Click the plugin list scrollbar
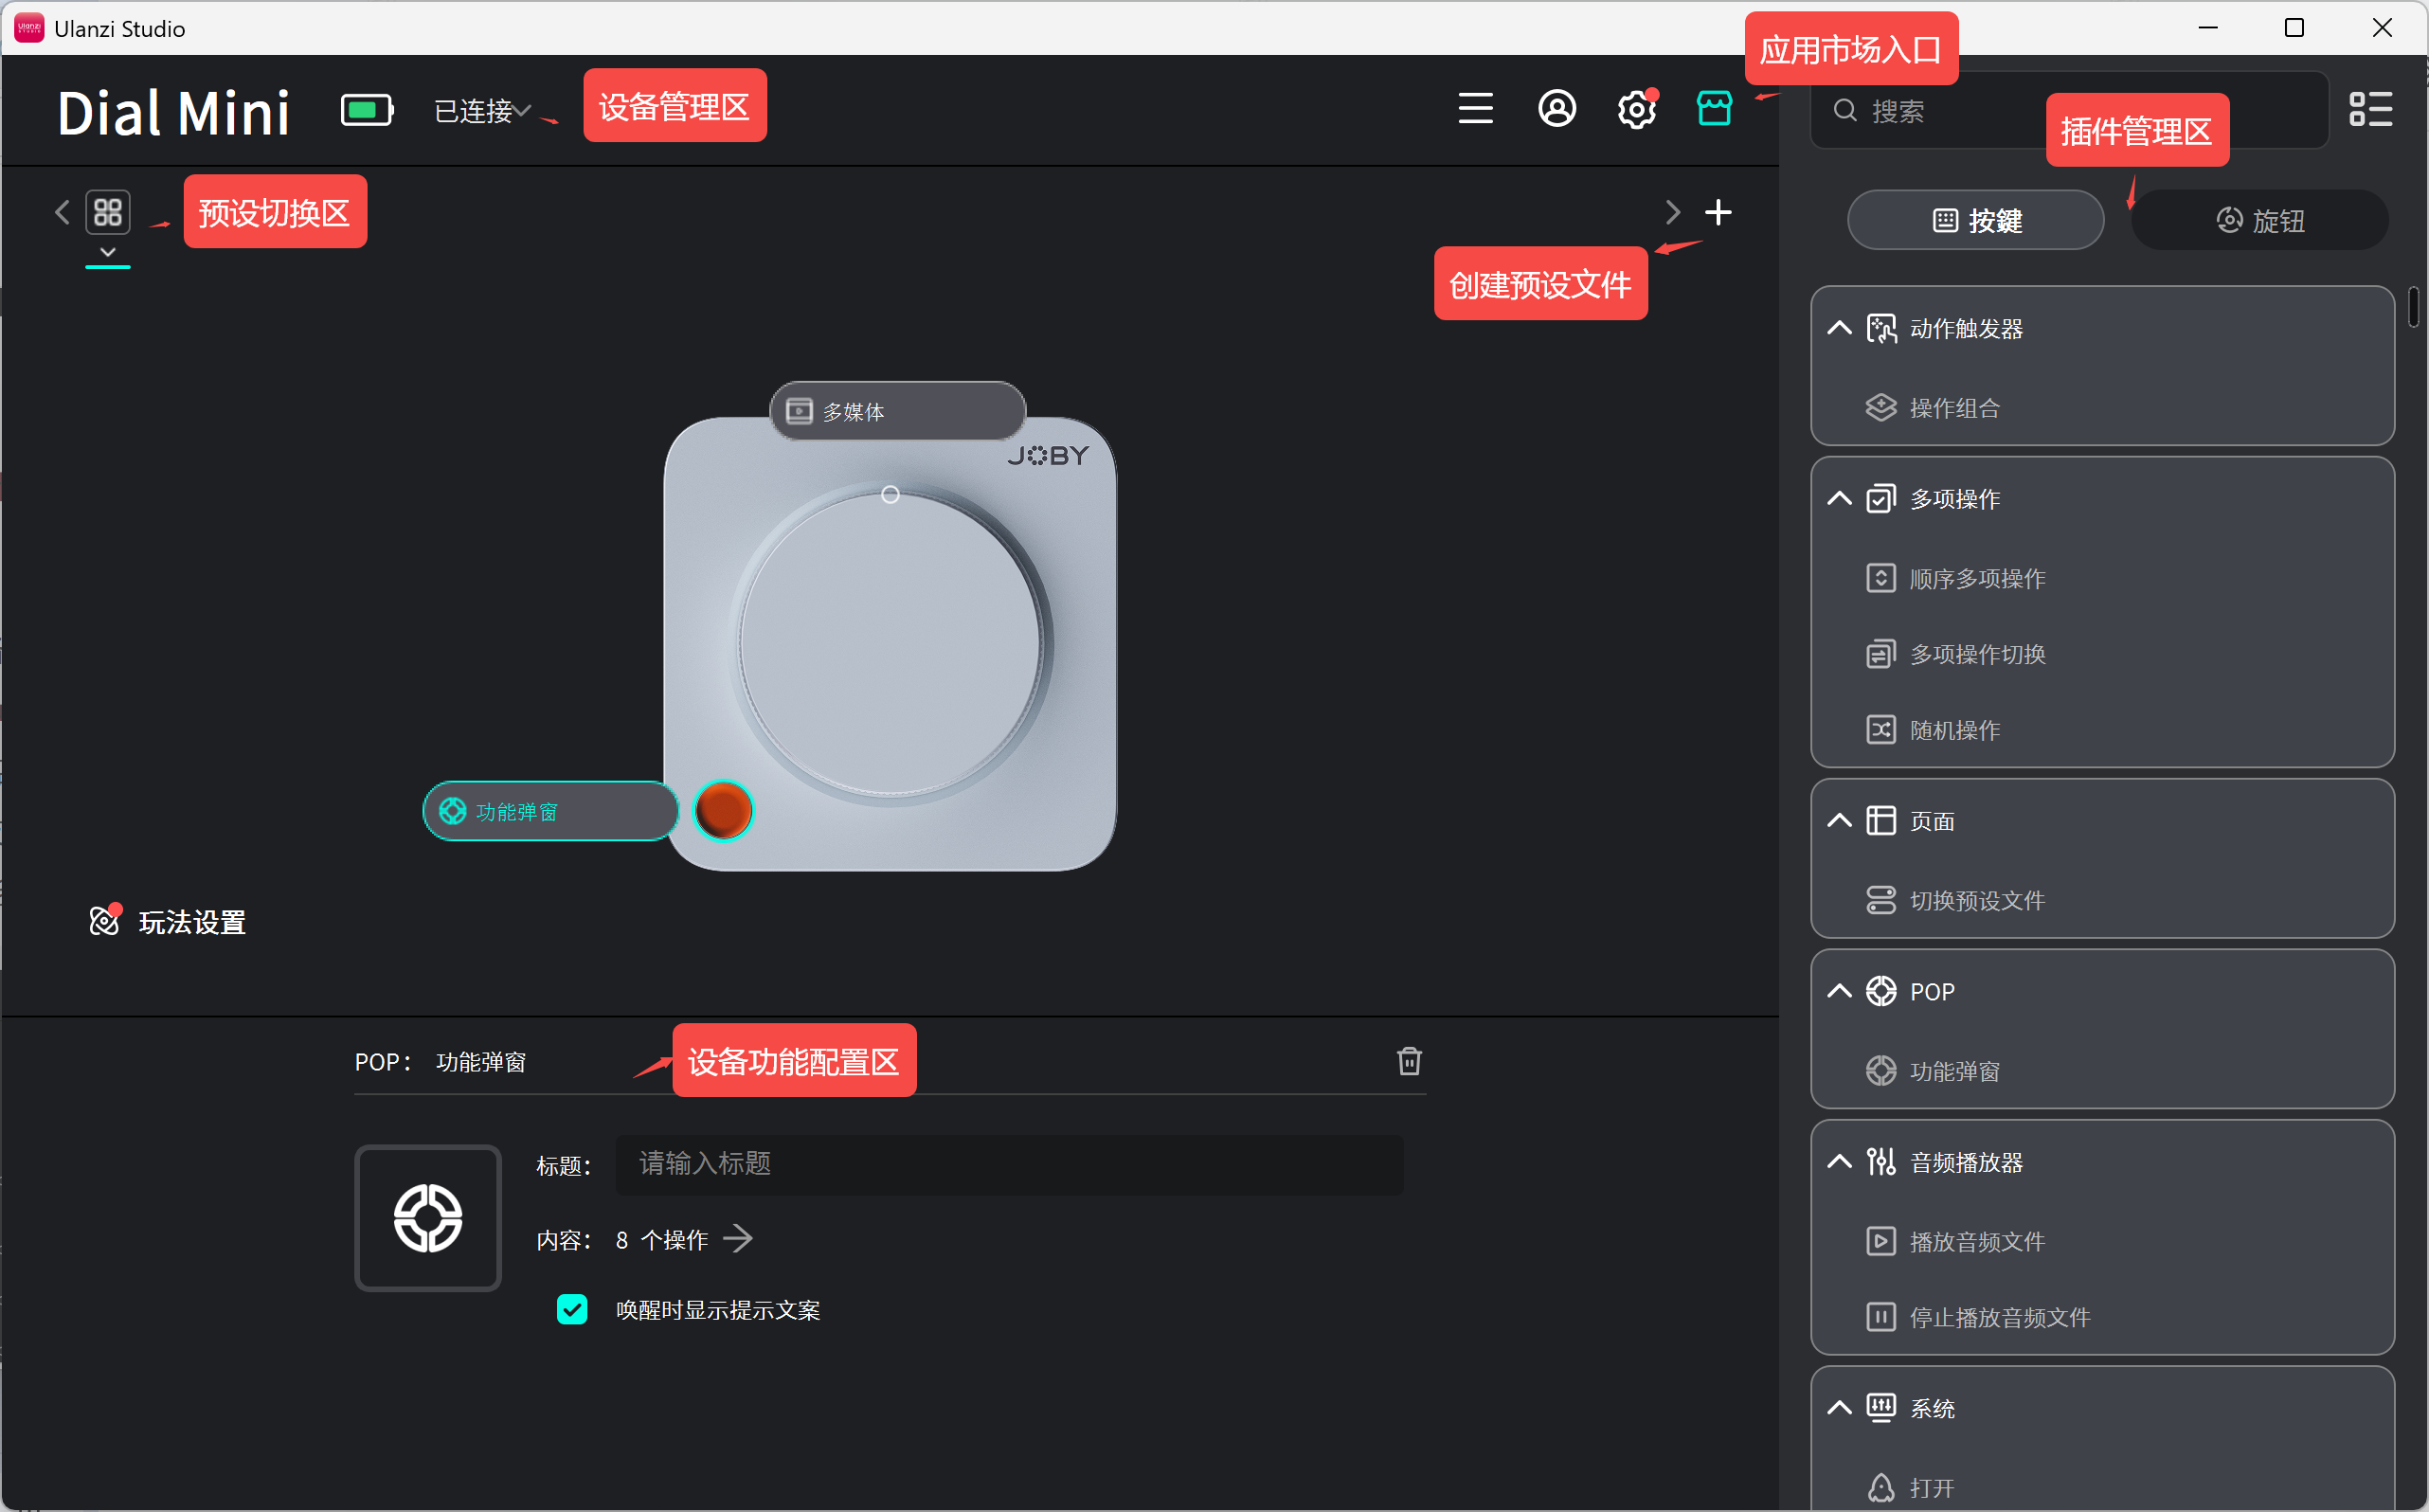 (x=2413, y=306)
